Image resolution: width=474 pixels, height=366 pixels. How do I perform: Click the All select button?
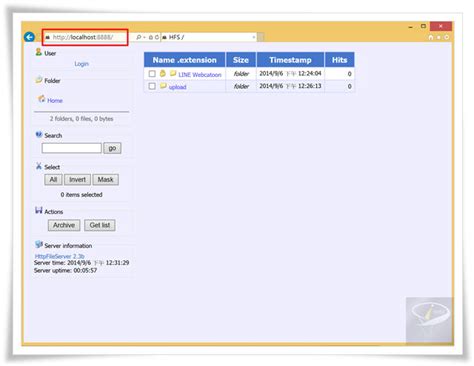53,180
